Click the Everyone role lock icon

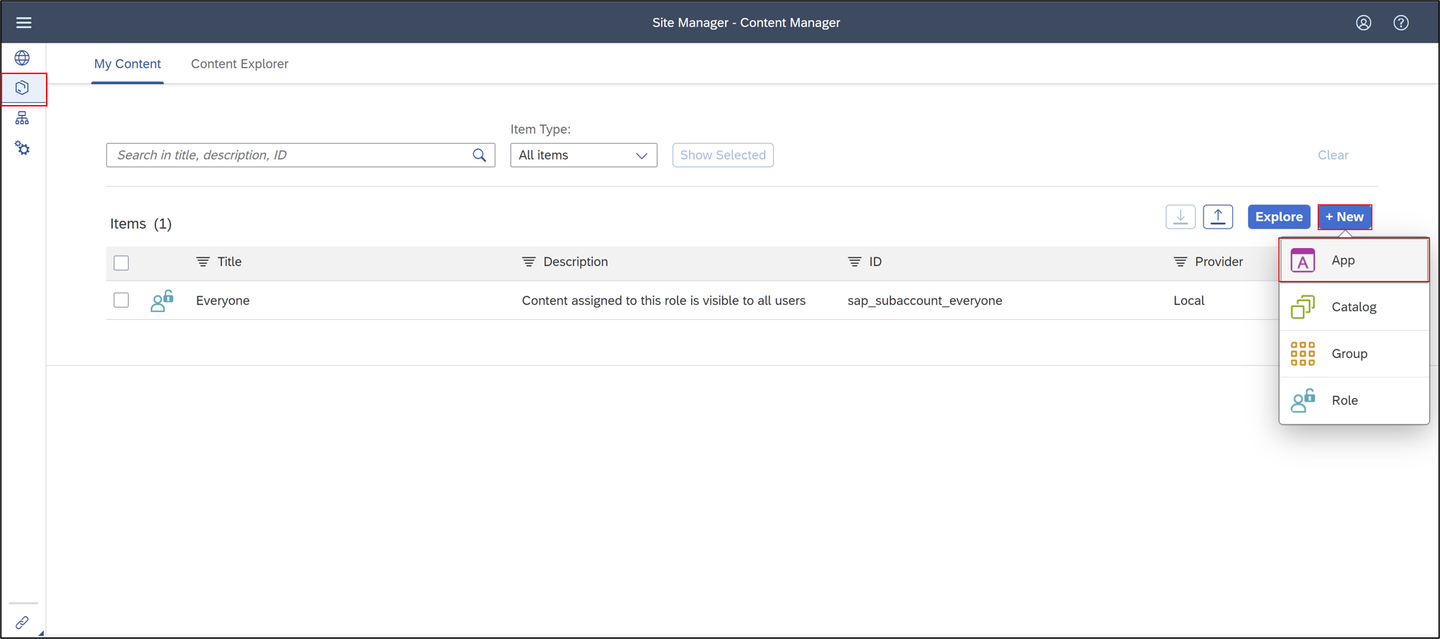click(x=162, y=300)
